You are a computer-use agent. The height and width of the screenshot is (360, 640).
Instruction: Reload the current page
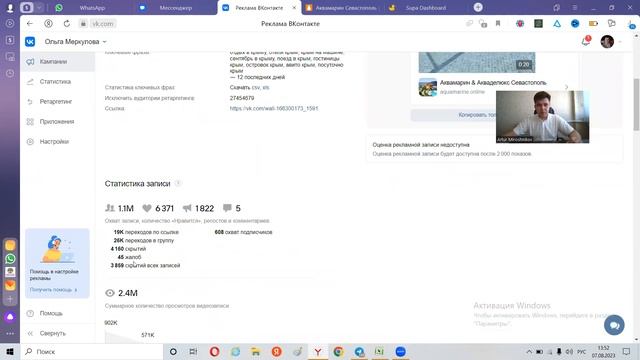pyautogui.click(x=67, y=24)
